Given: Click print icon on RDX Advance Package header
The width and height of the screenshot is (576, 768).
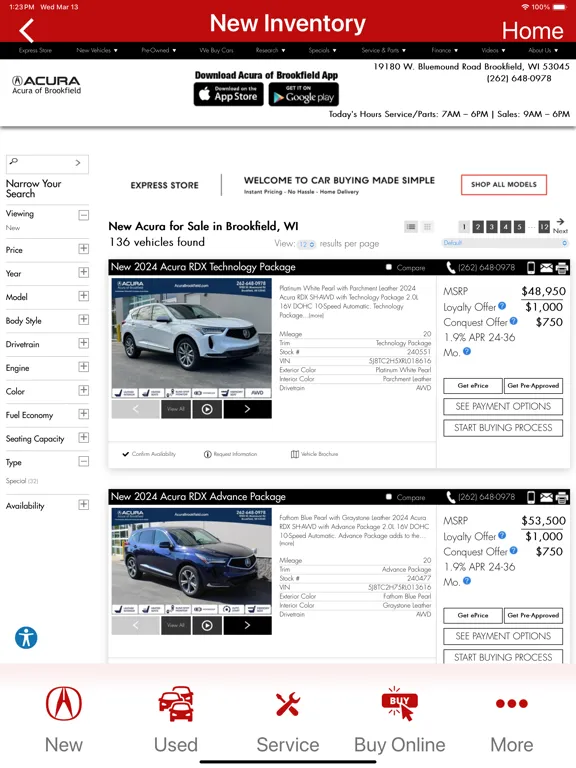Looking at the screenshot, I should point(562,498).
